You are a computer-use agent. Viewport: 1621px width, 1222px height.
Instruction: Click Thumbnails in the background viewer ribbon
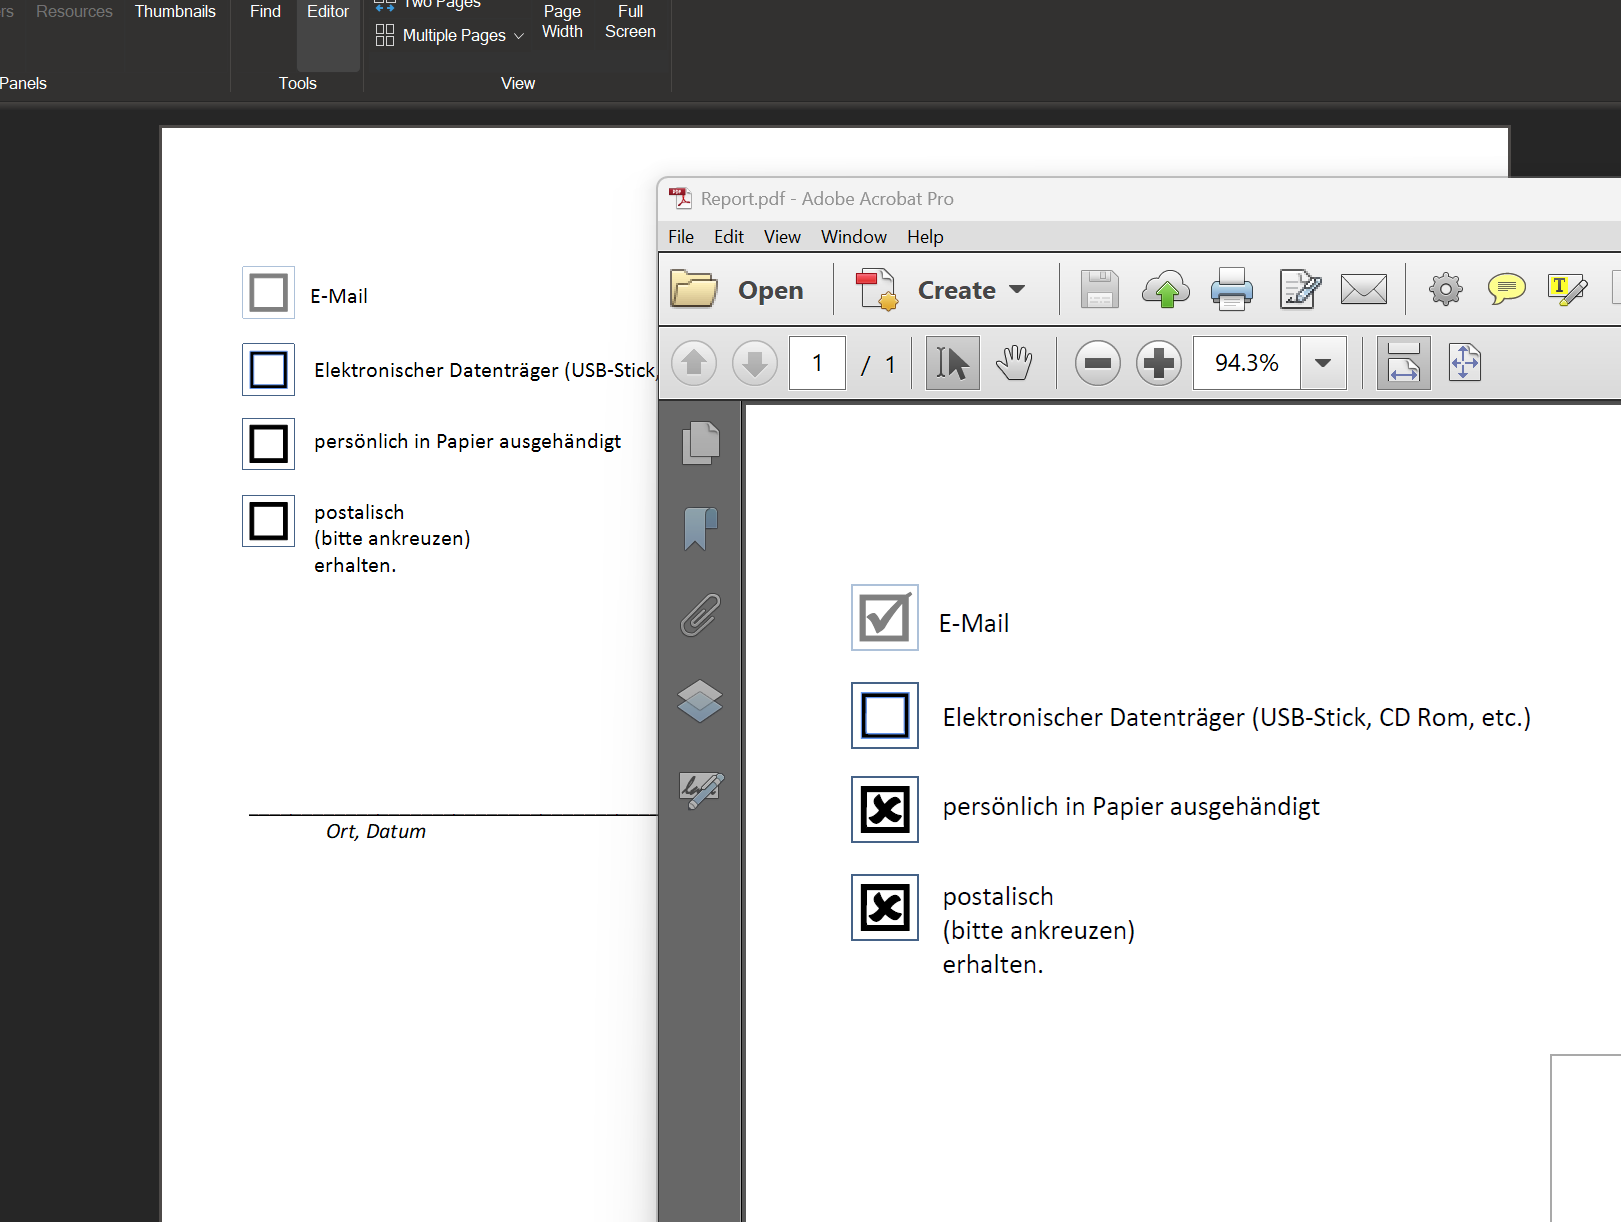(175, 12)
